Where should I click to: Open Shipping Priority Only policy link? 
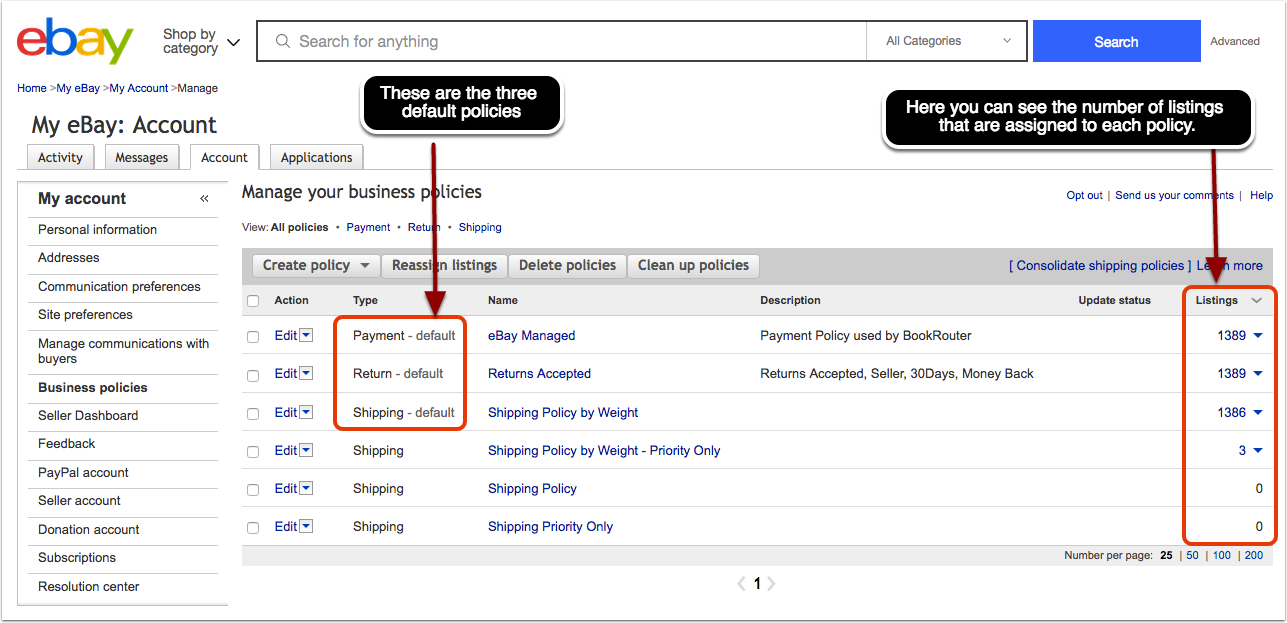550,526
